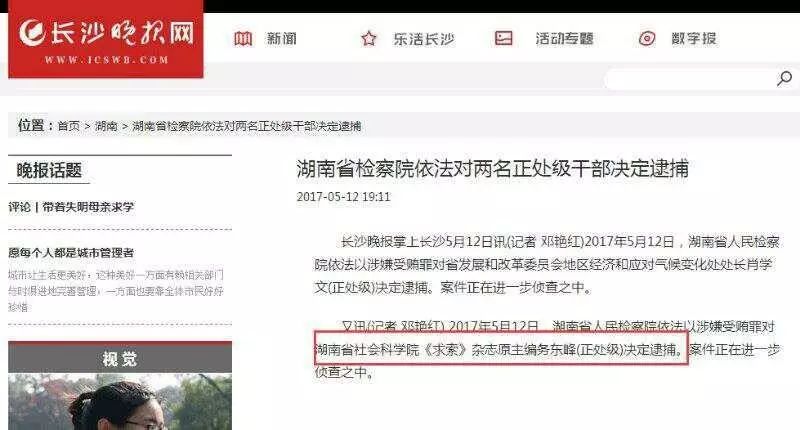800x430 pixels.
Task: Open the 视觉 photo thumbnail
Action: click(120, 402)
